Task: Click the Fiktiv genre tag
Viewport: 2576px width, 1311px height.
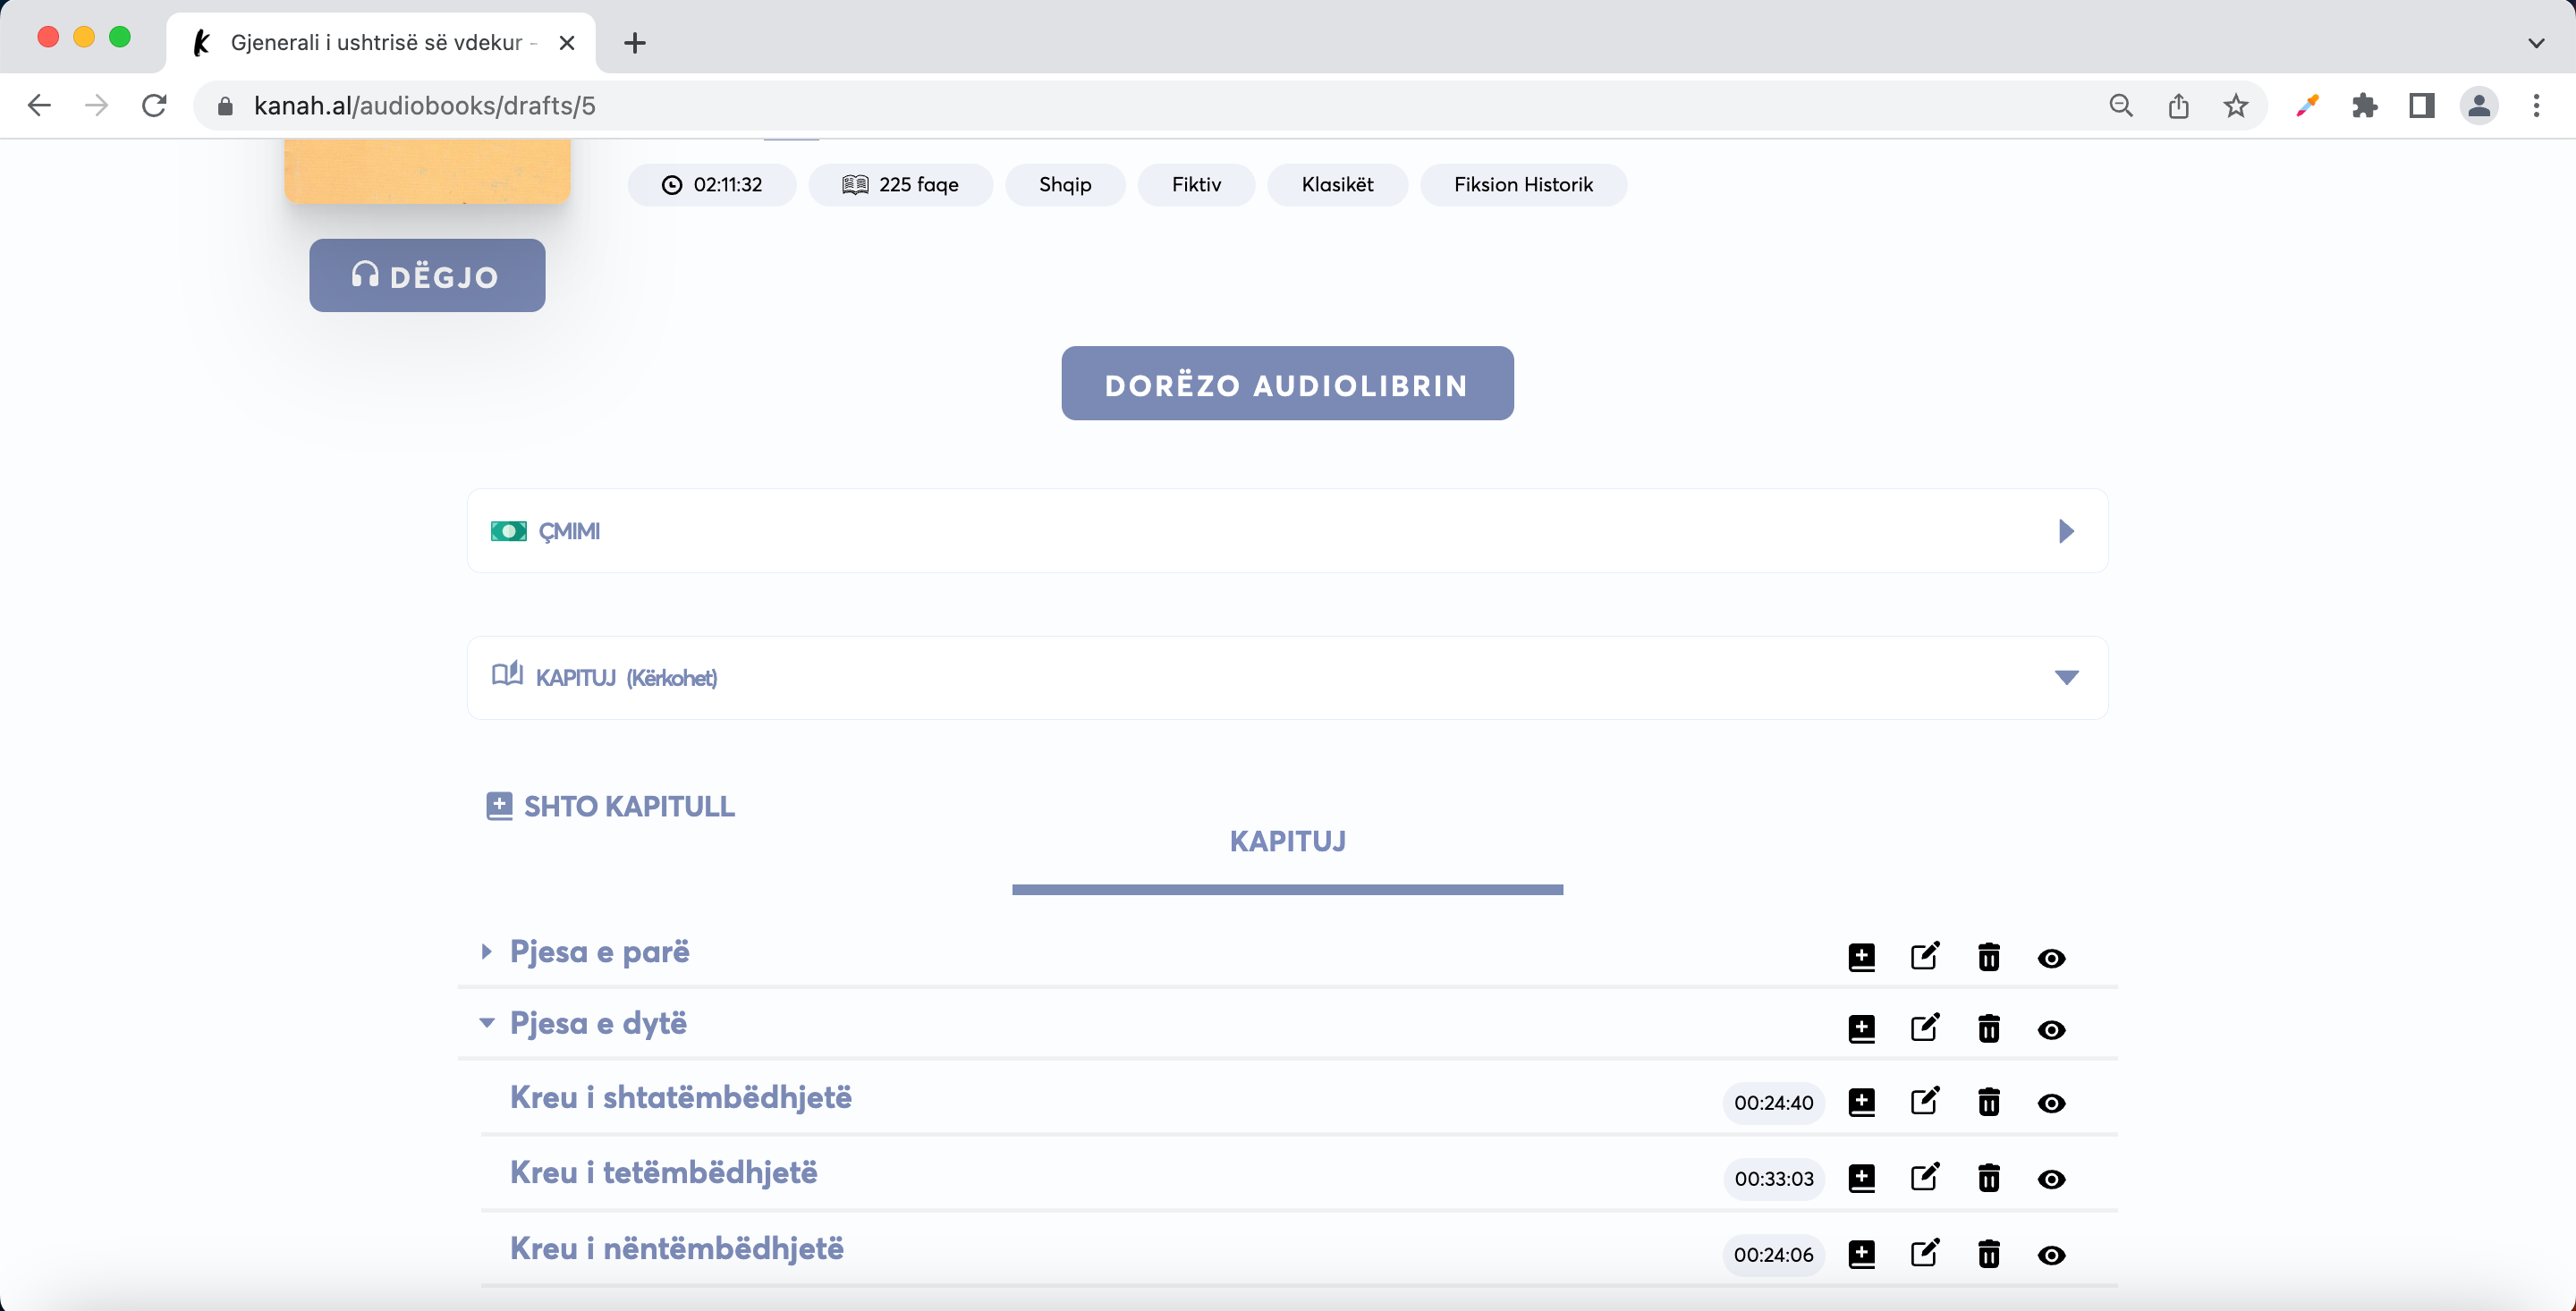Action: (x=1196, y=184)
